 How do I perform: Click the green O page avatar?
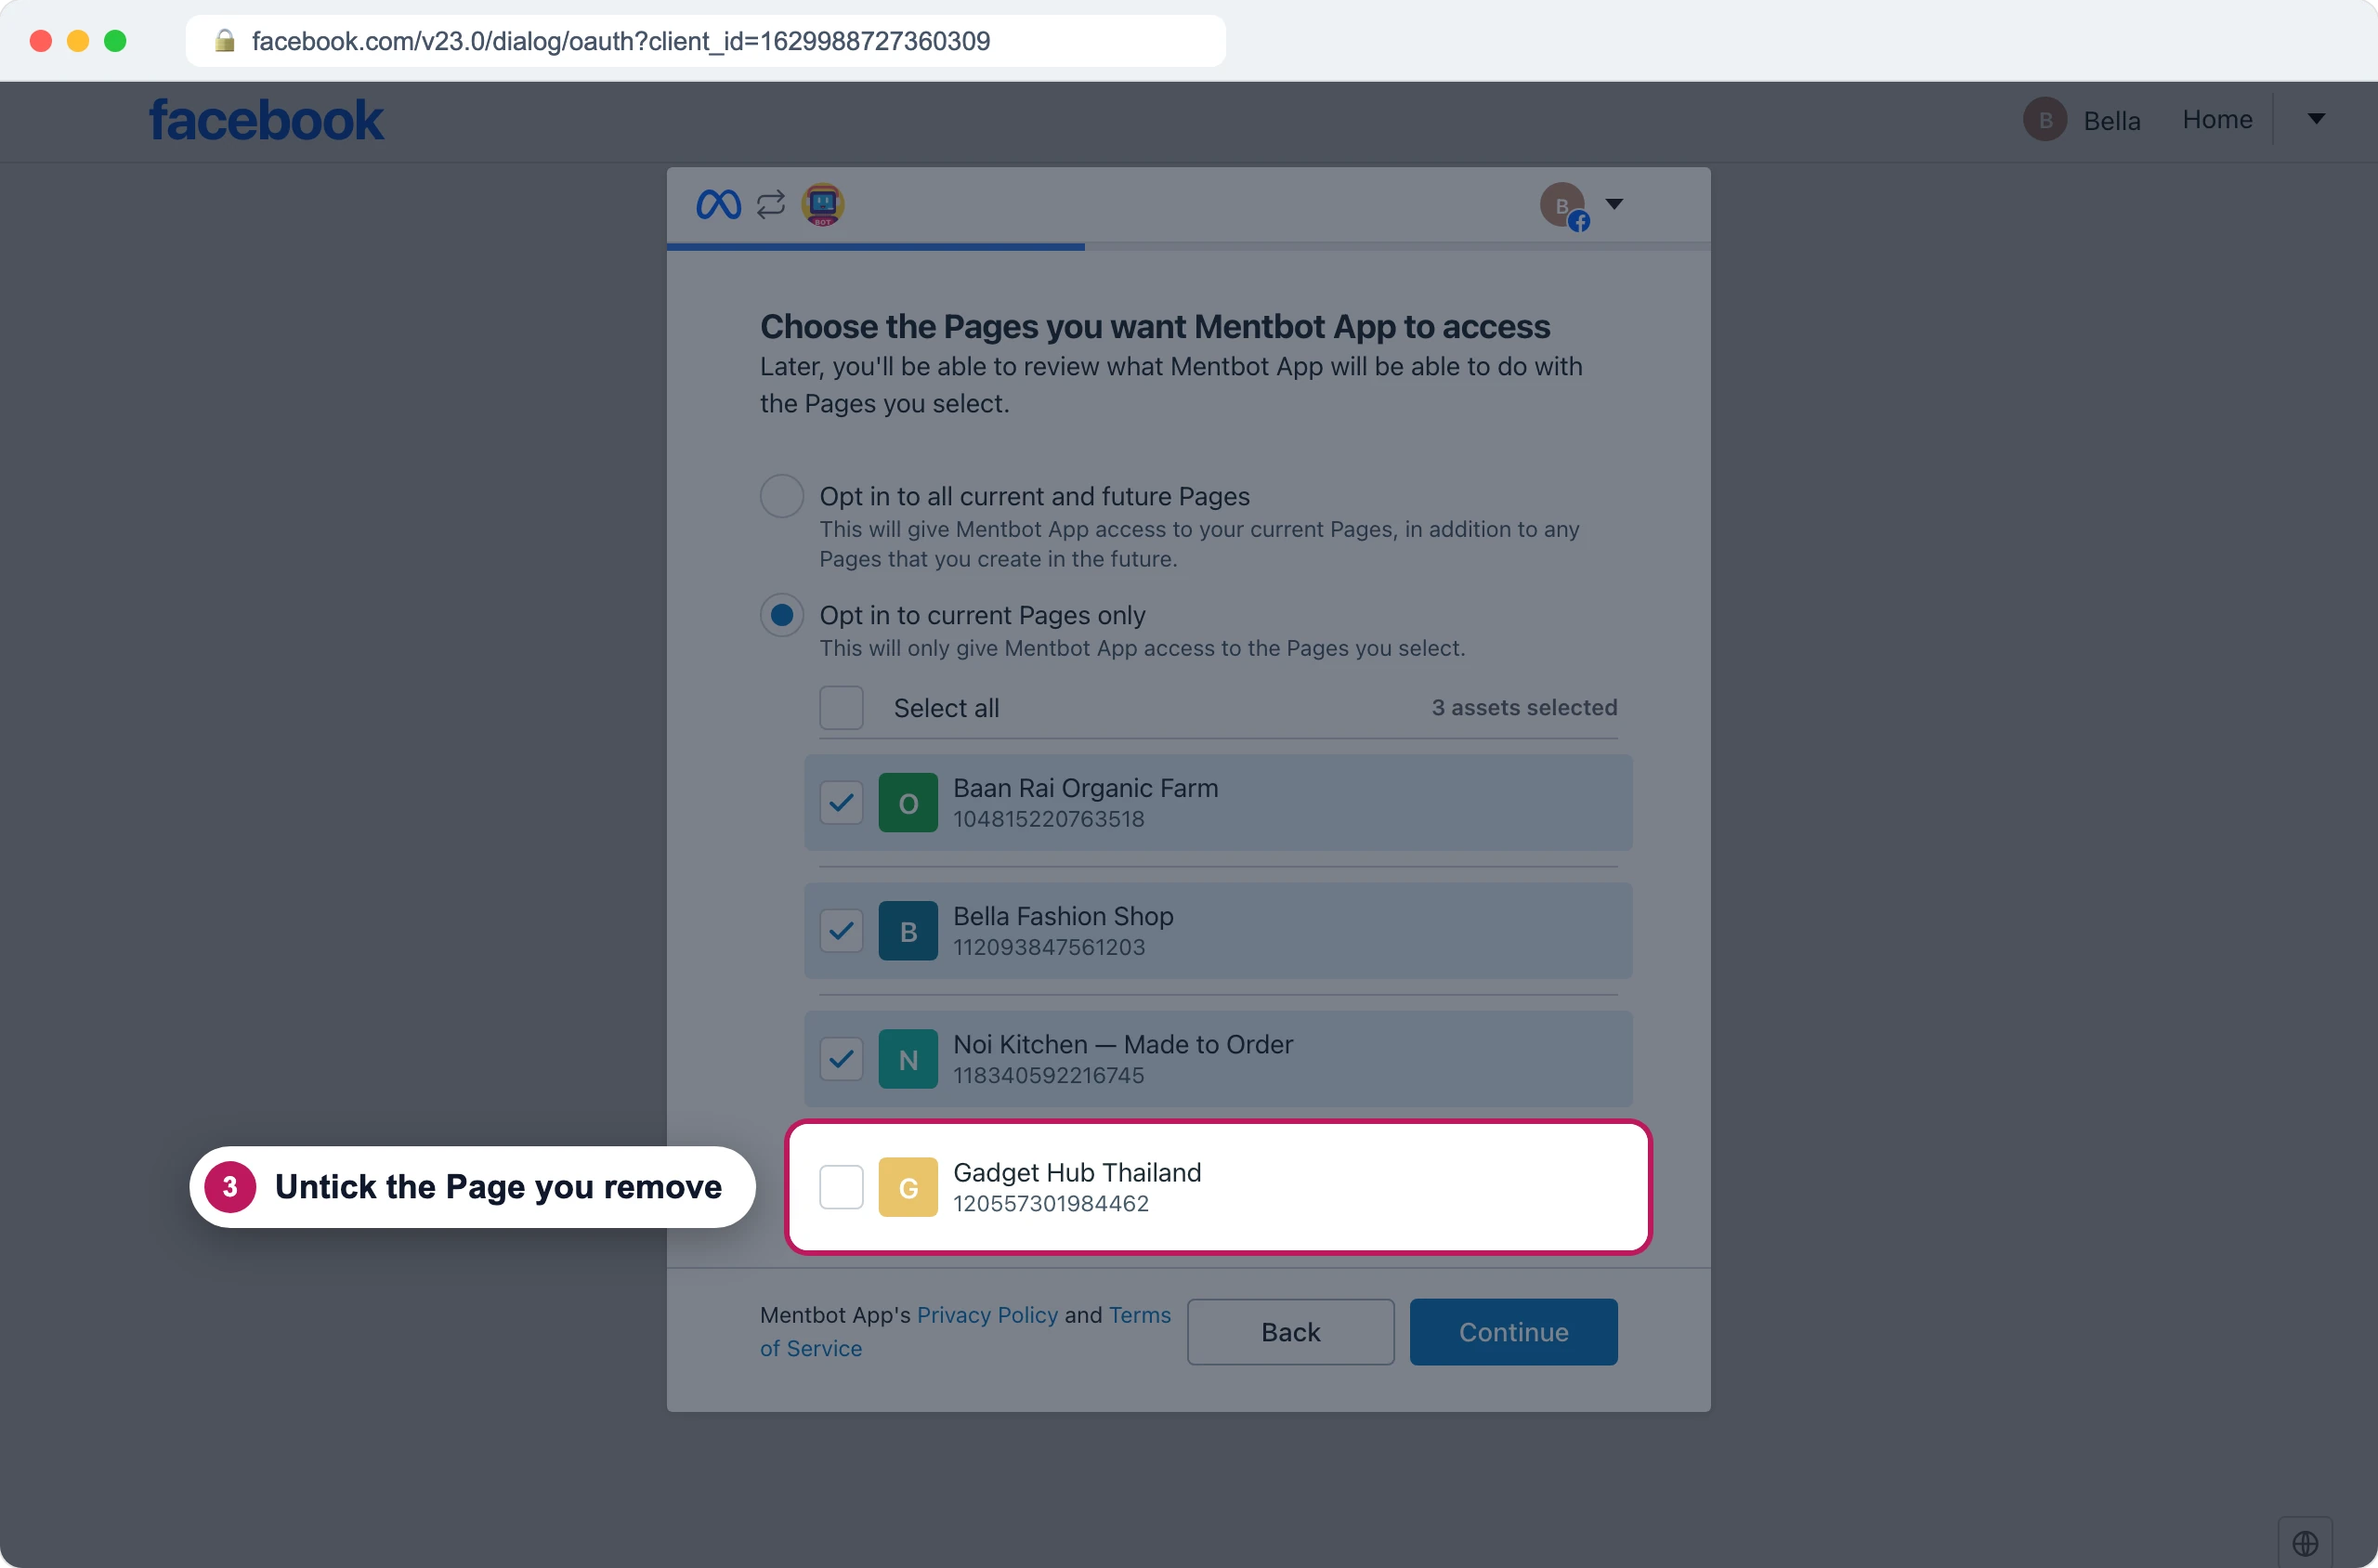tap(908, 803)
